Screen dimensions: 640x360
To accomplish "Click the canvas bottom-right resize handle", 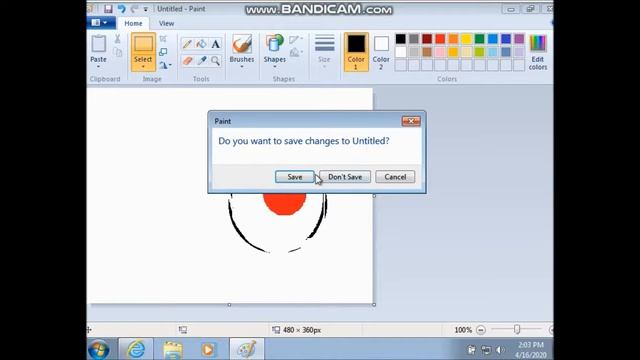I will click(x=374, y=304).
